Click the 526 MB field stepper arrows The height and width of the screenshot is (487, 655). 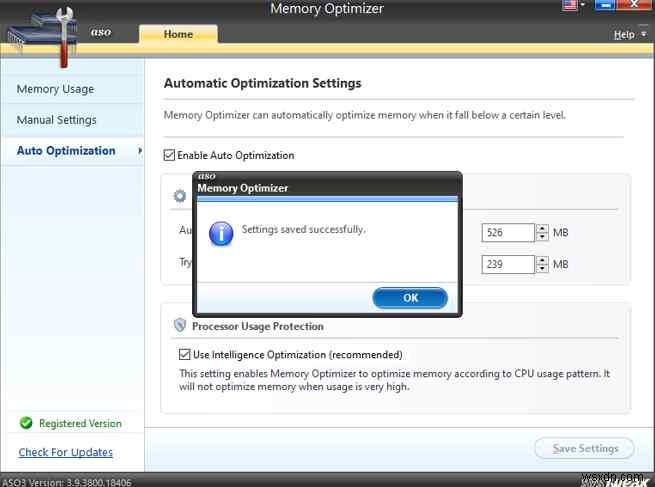543,233
